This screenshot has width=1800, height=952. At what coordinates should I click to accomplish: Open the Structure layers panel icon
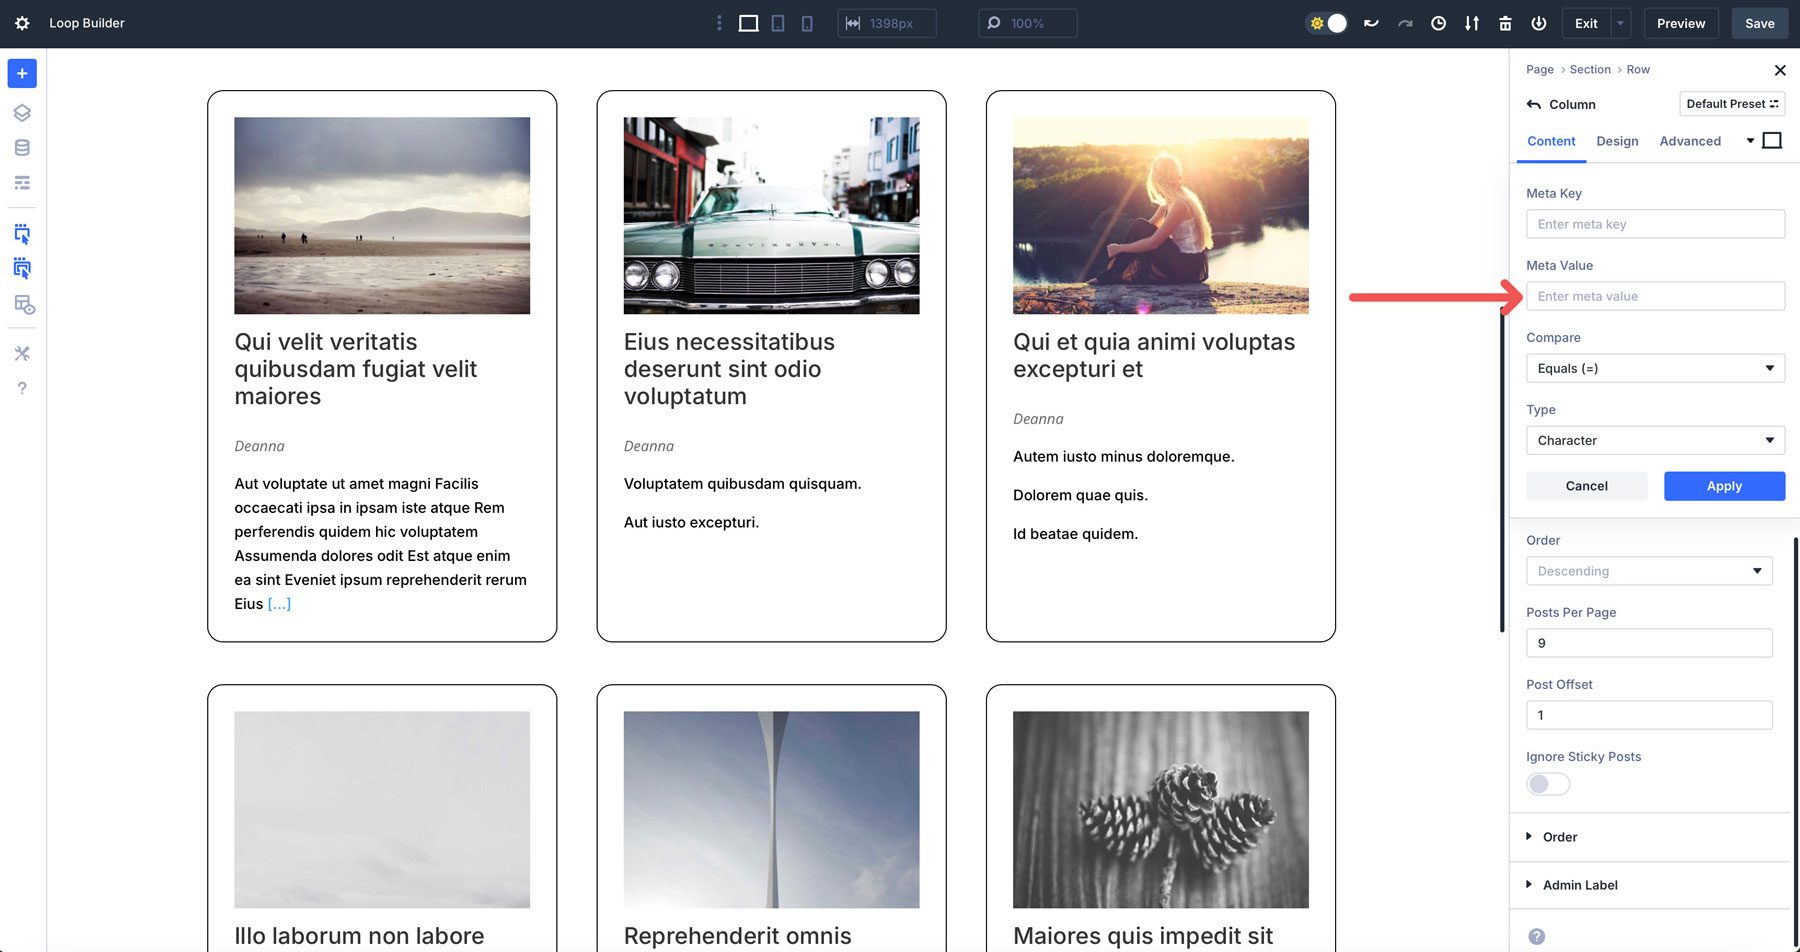point(21,112)
